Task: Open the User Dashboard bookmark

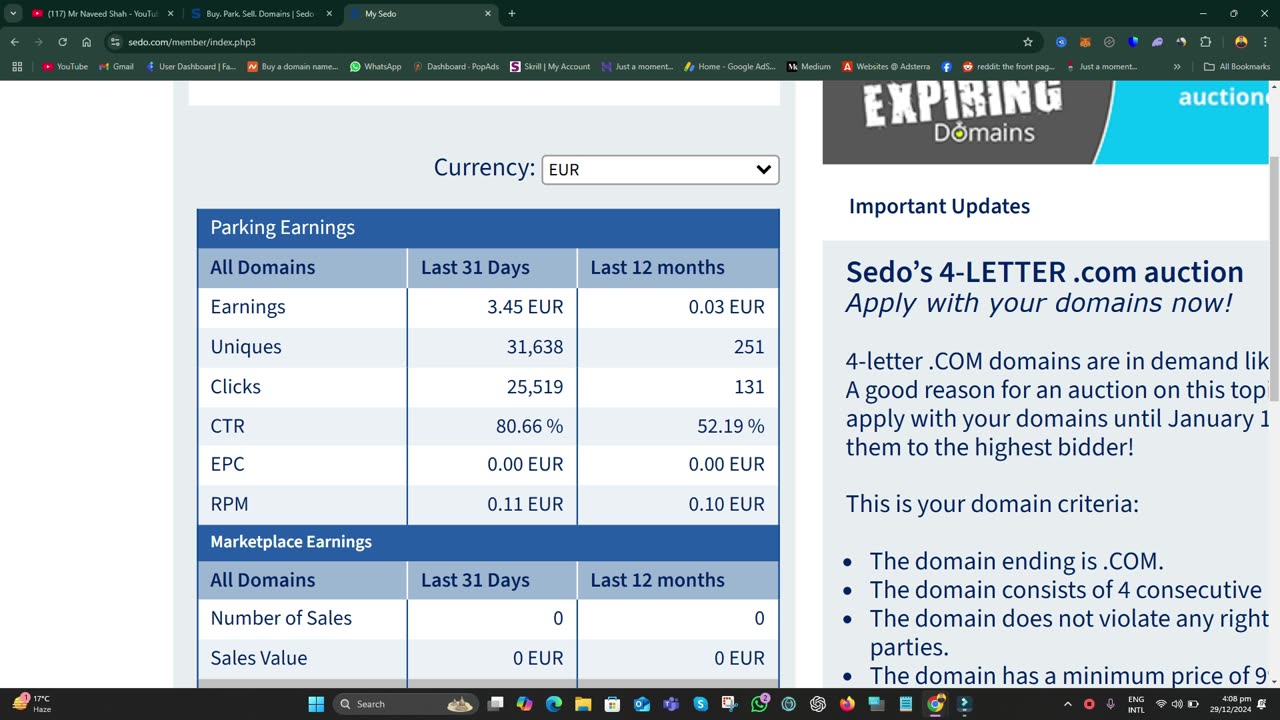Action: click(x=190, y=67)
